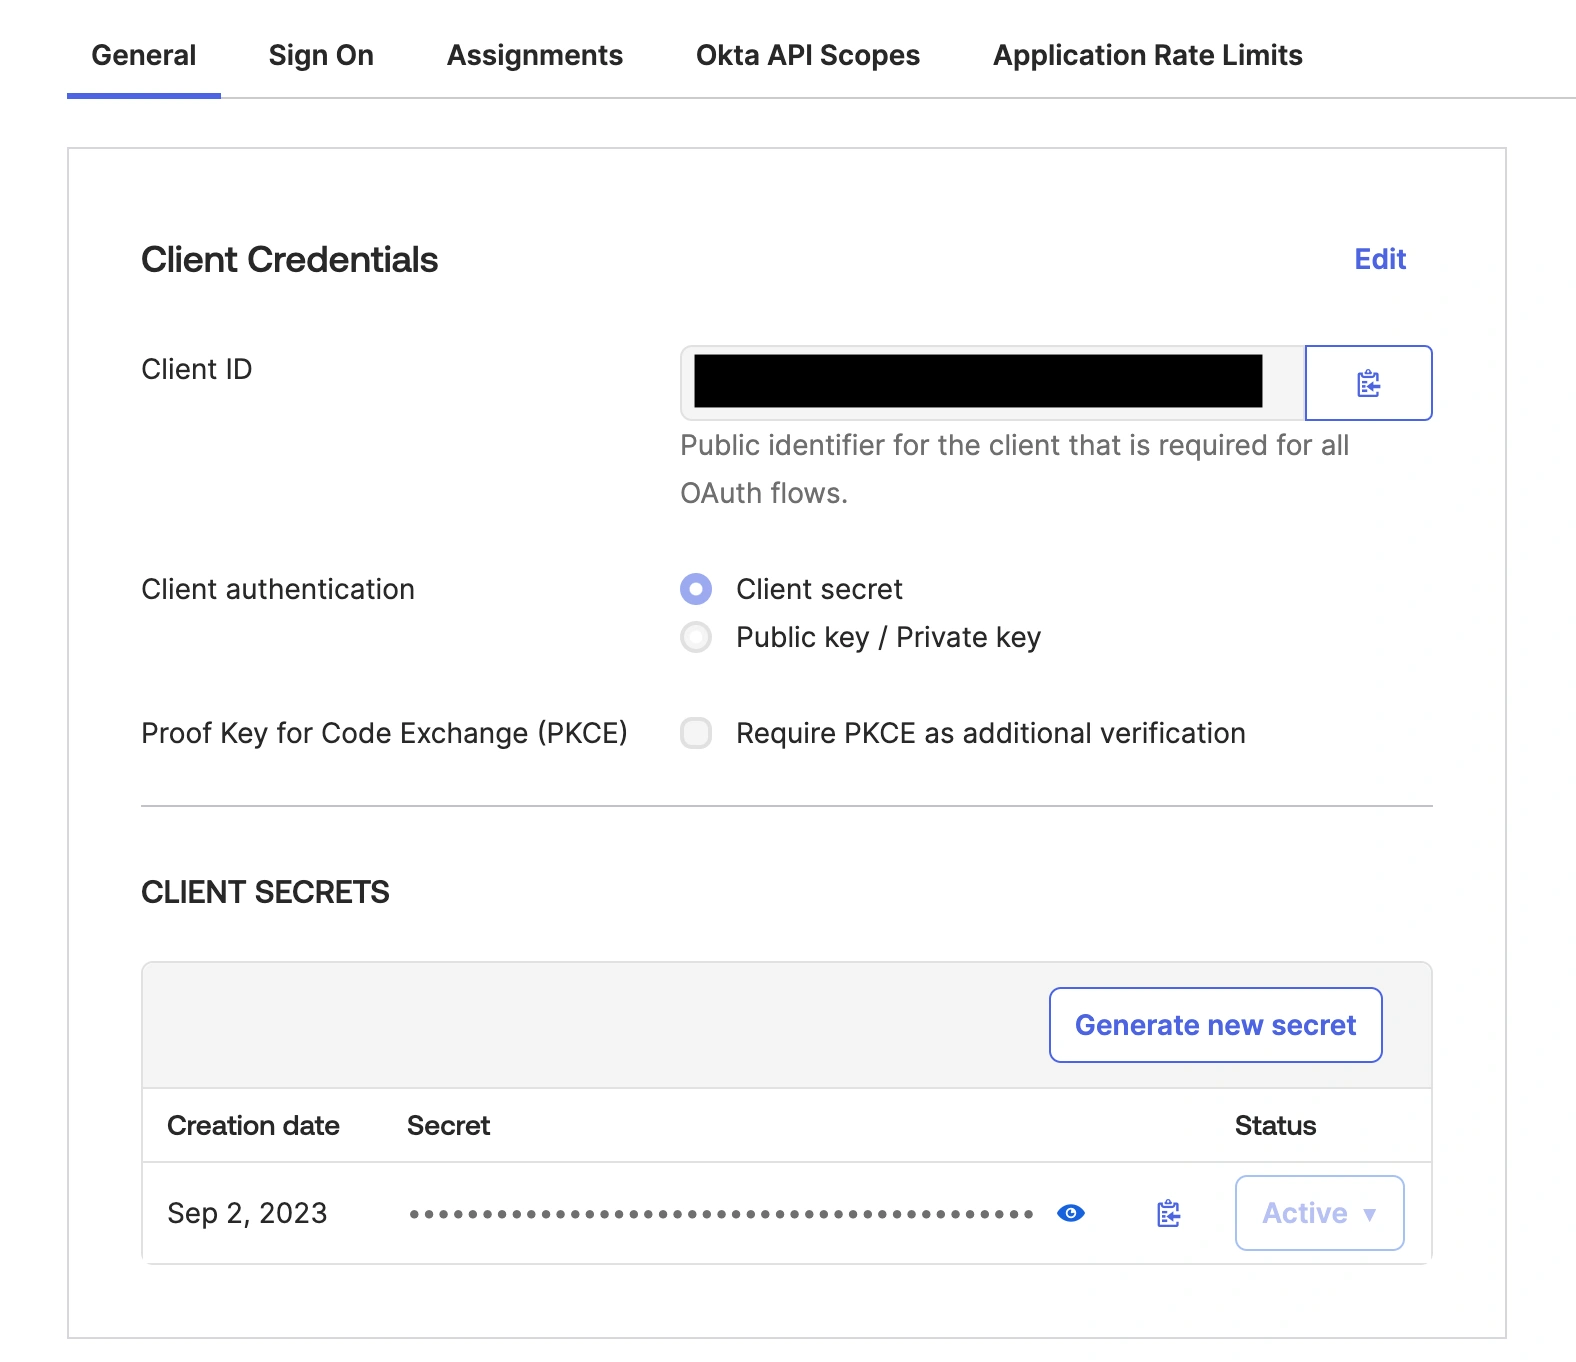The width and height of the screenshot is (1576, 1362).
Task: Open the Active status dropdown
Action: (1319, 1213)
